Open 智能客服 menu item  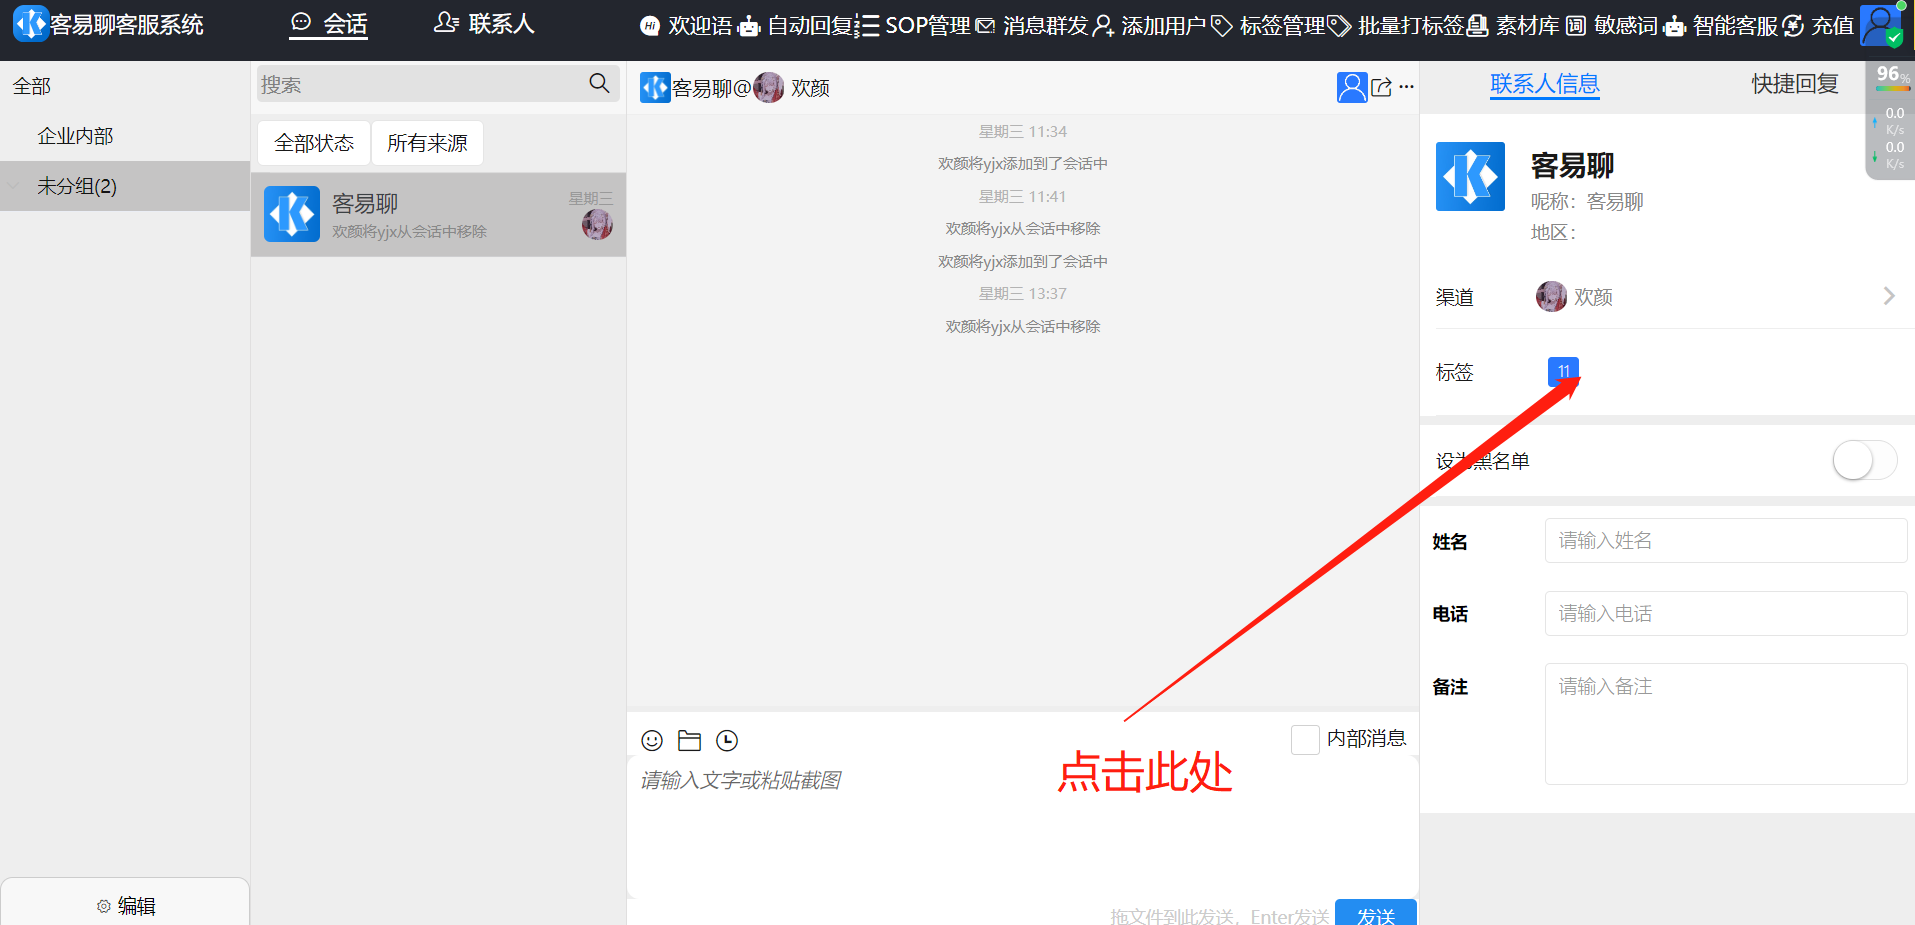coord(1721,26)
